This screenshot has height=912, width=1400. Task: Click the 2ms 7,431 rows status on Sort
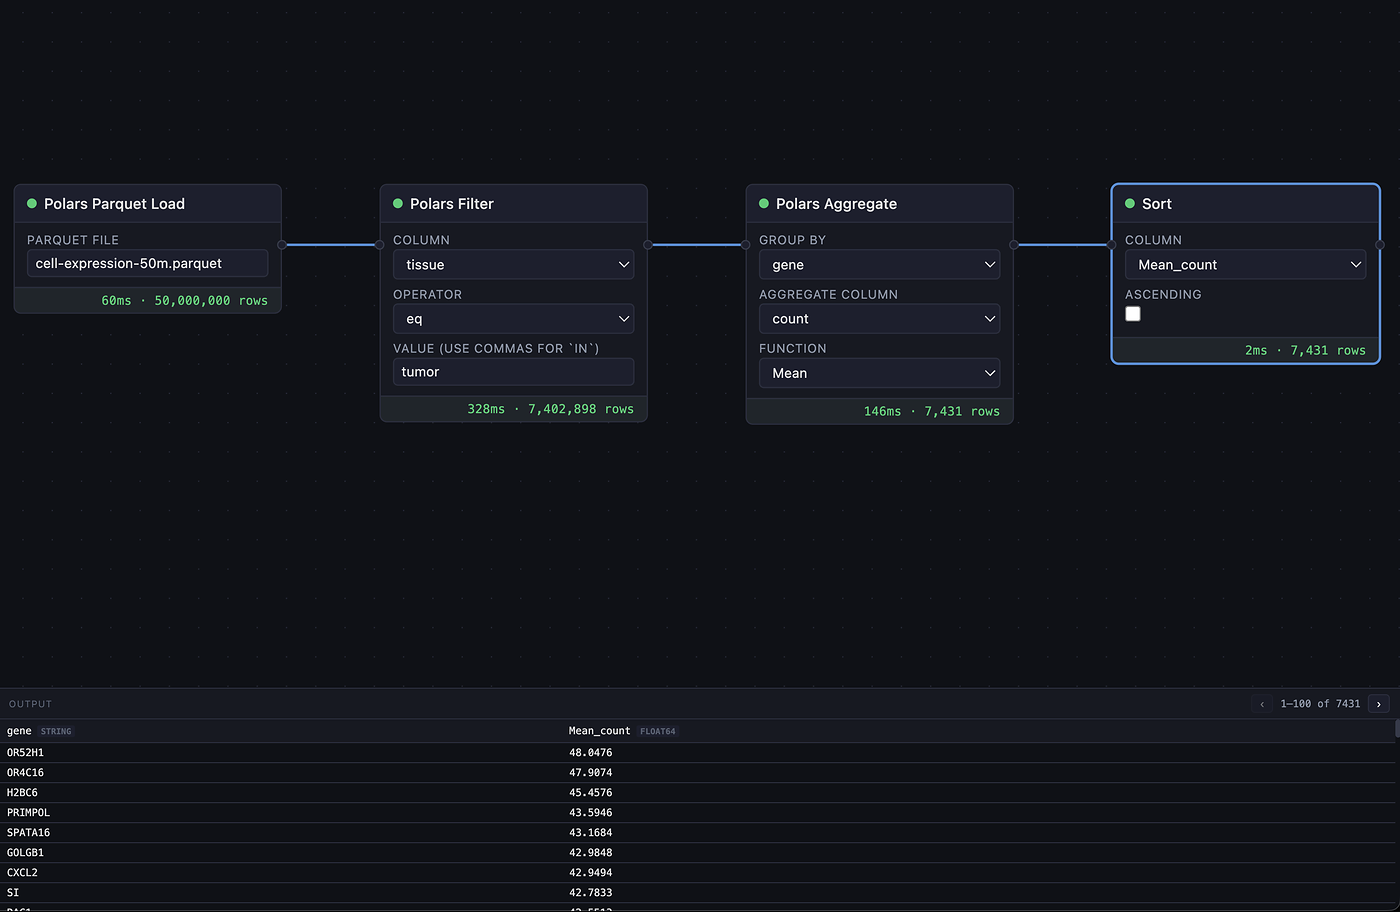point(1305,350)
